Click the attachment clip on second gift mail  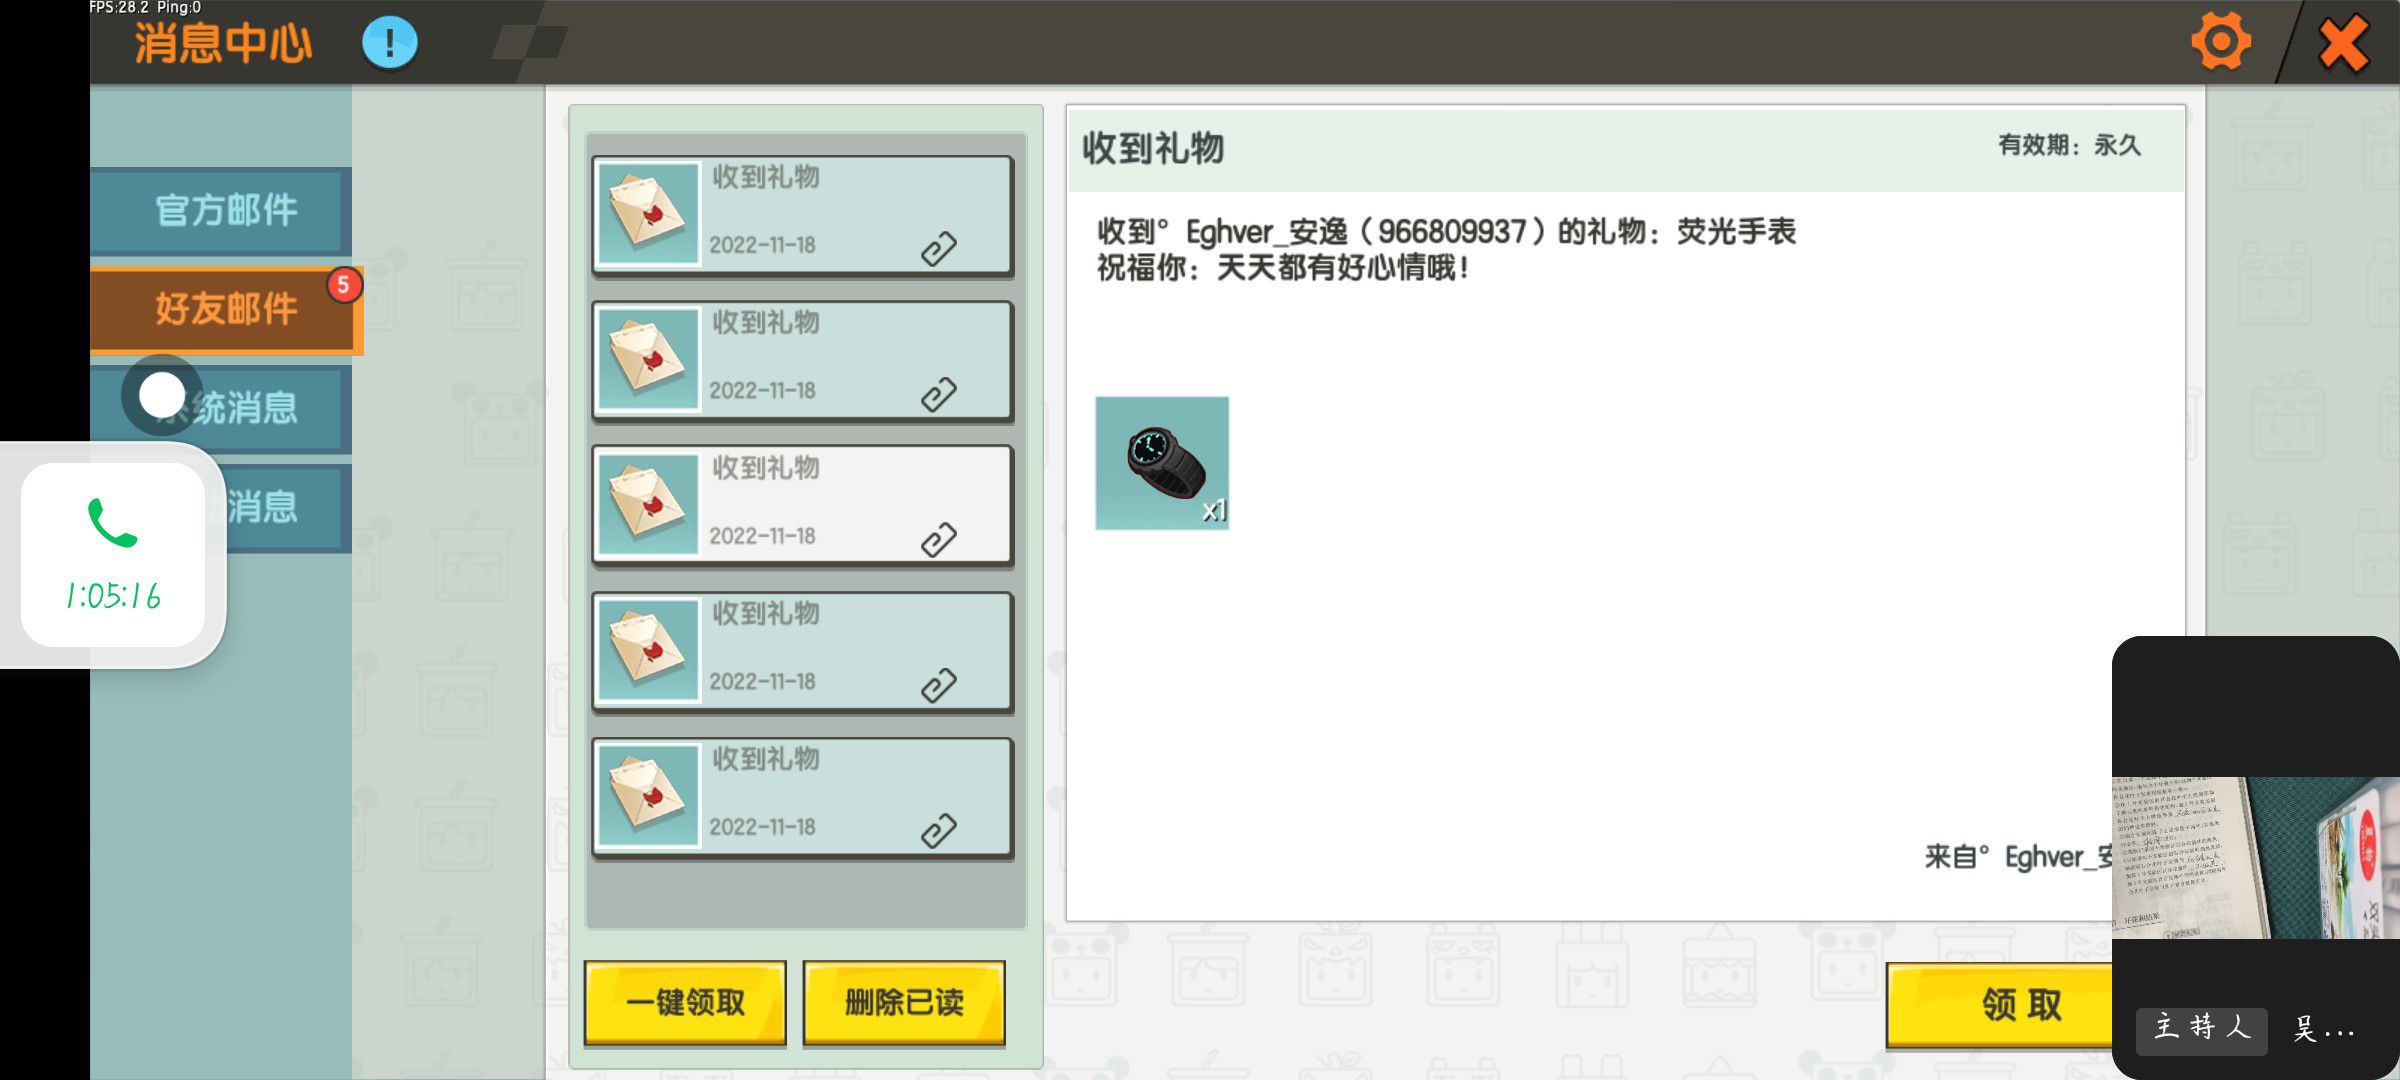point(938,394)
